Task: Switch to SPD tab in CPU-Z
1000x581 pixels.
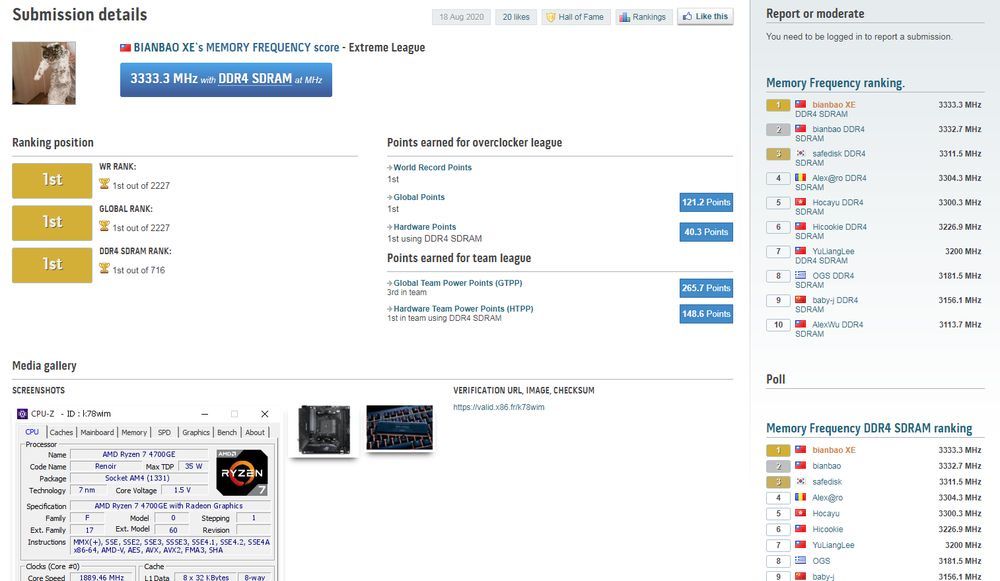Action: tap(165, 432)
